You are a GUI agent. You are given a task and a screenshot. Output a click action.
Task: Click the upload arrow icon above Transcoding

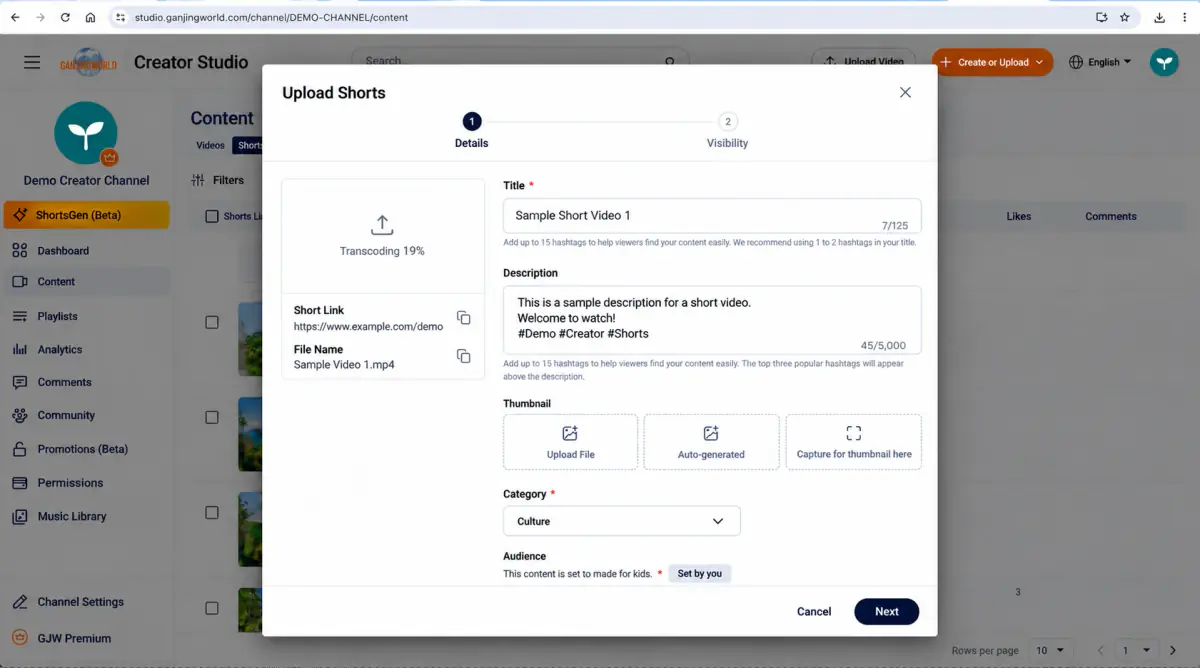tap(382, 224)
